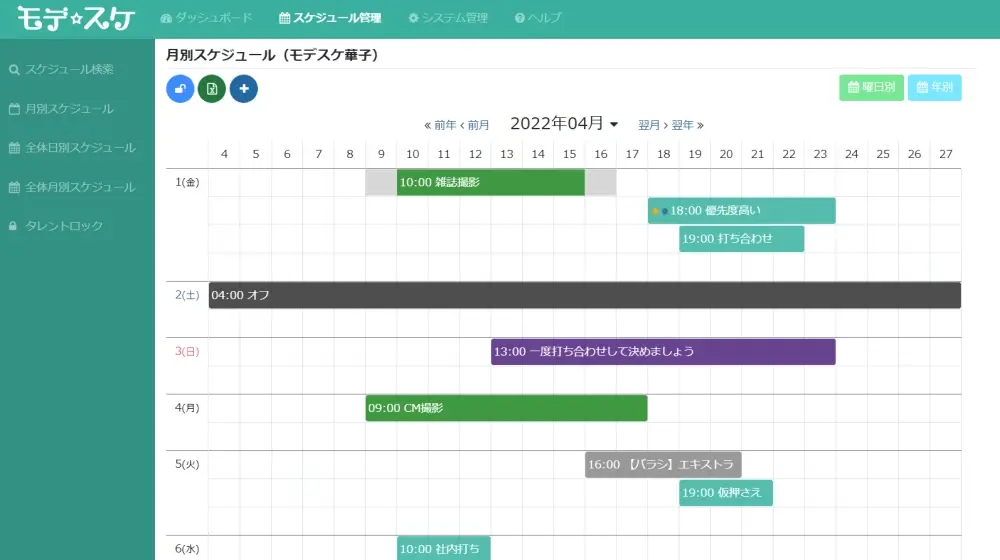Select 全体日別スケジュール in the sidebar

tap(72, 148)
